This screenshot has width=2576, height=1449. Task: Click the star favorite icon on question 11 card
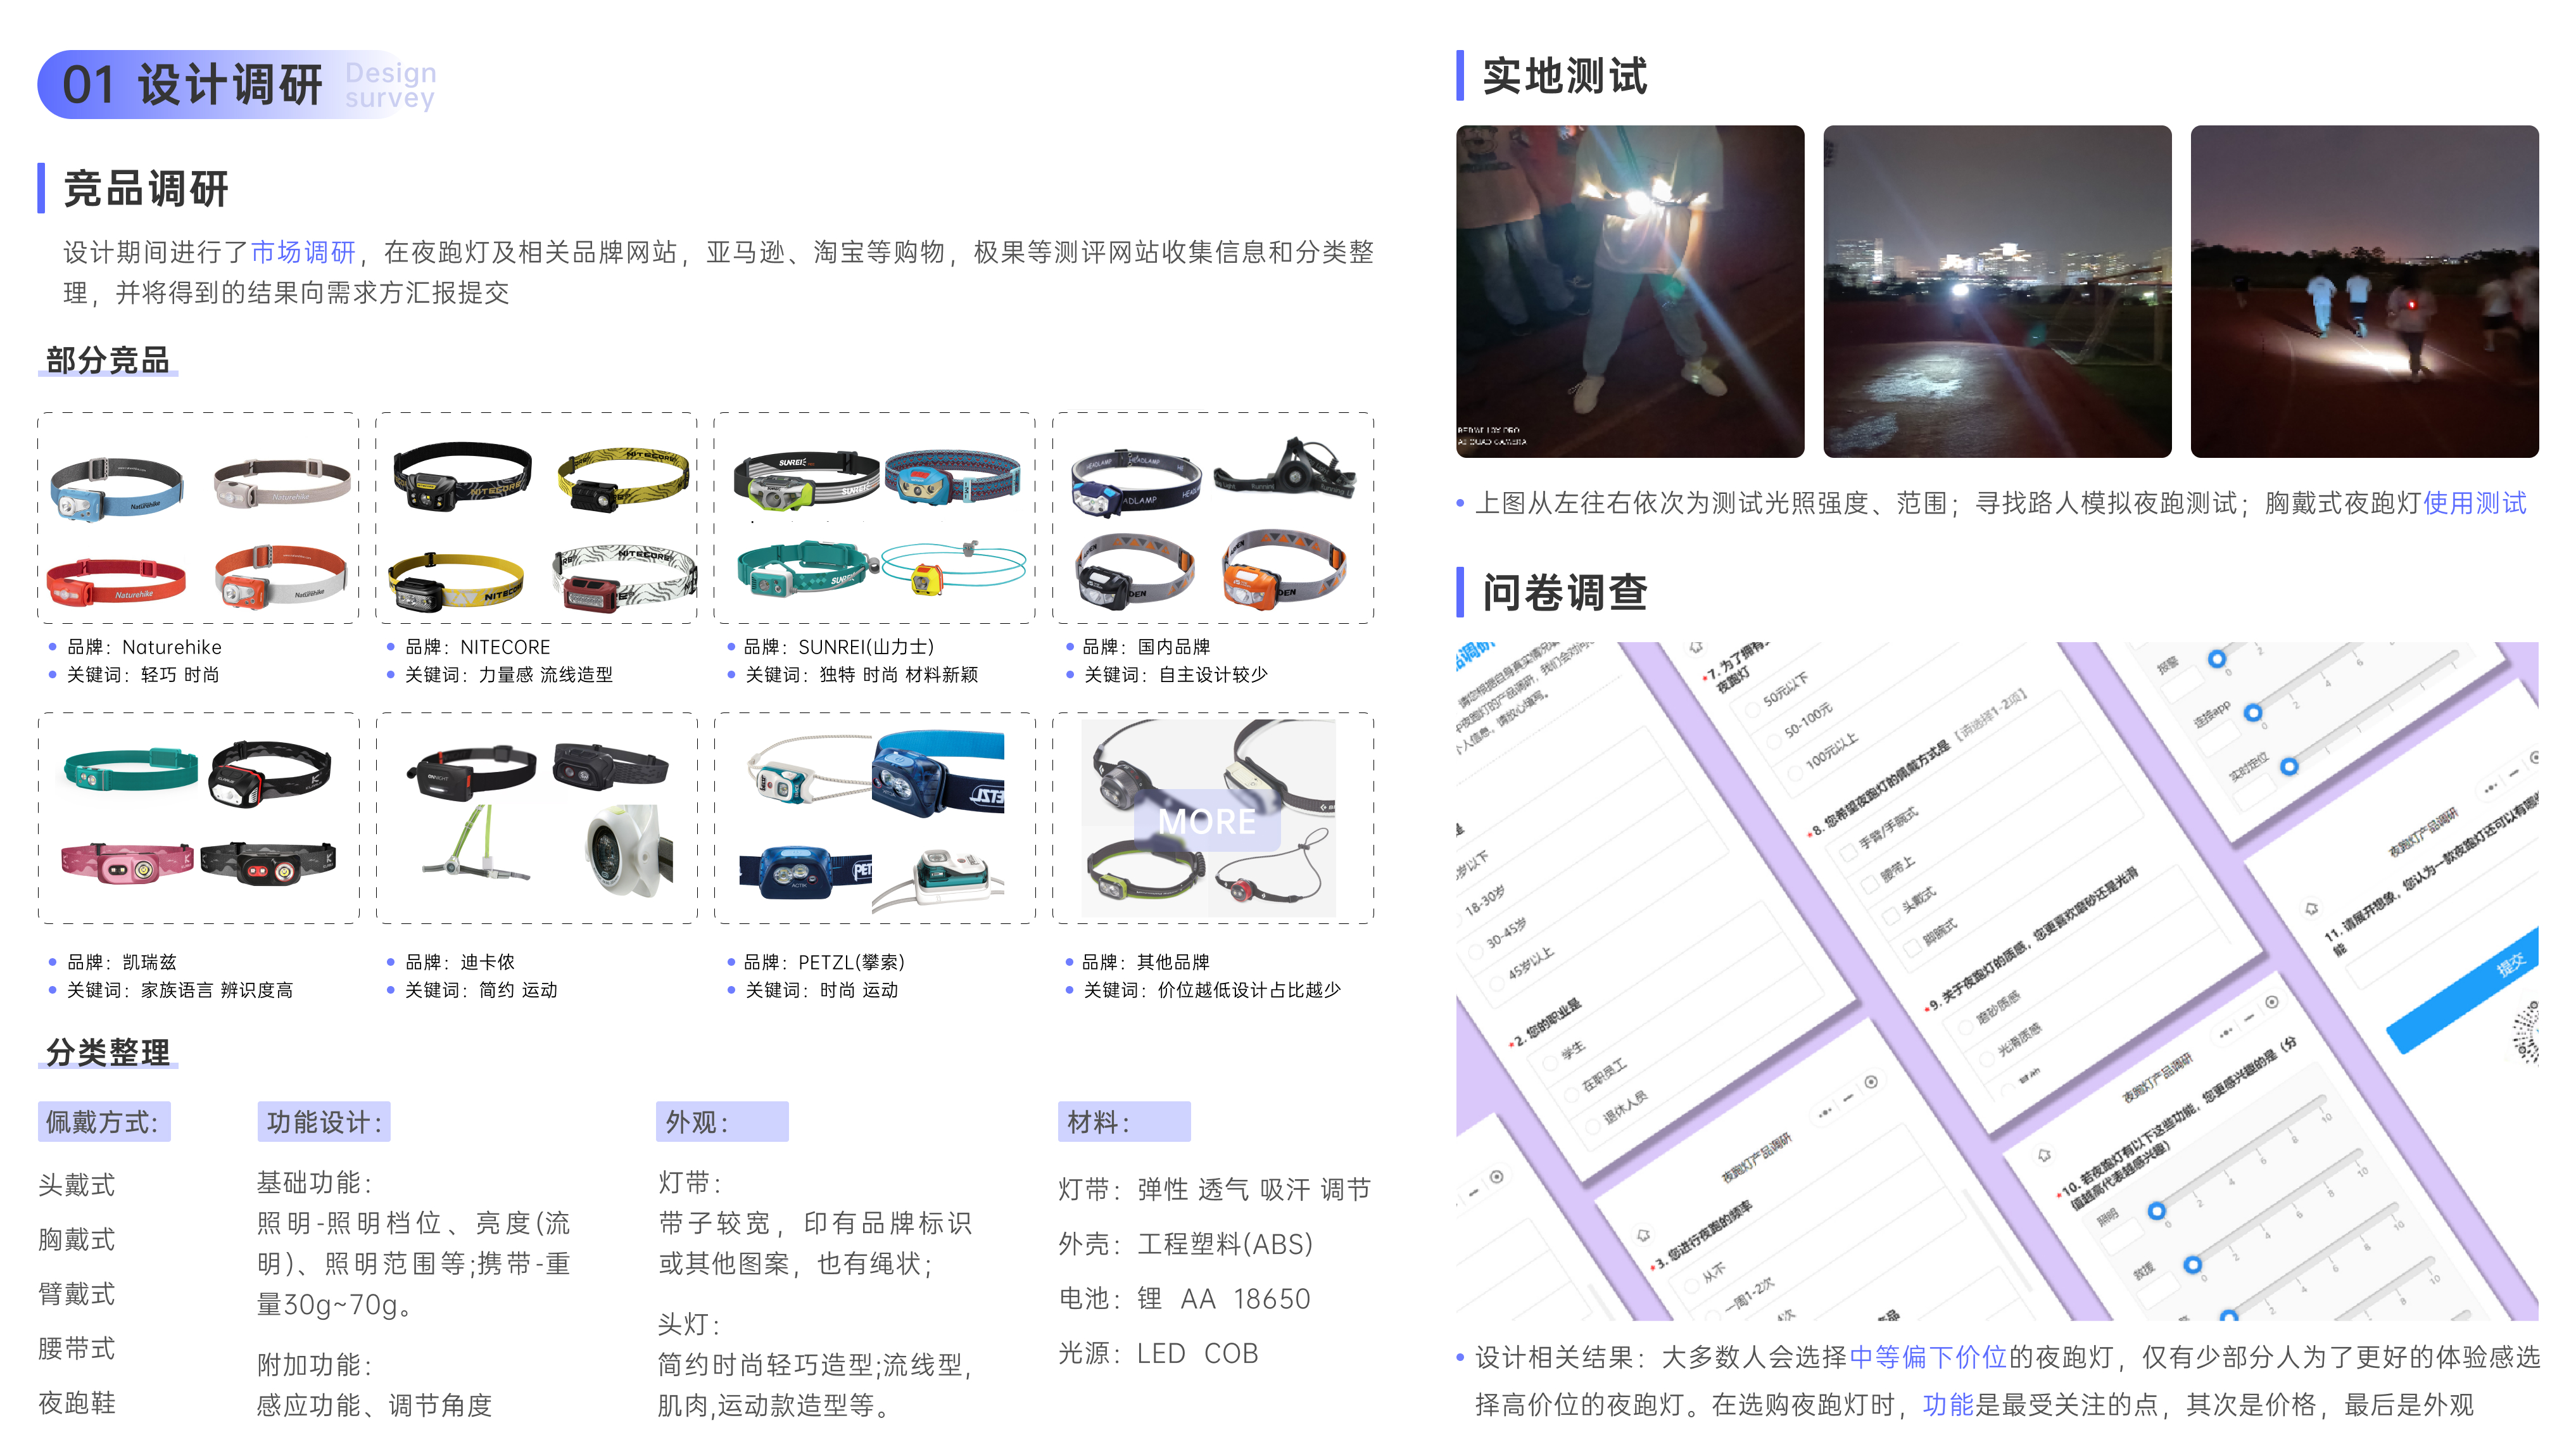[2310, 909]
